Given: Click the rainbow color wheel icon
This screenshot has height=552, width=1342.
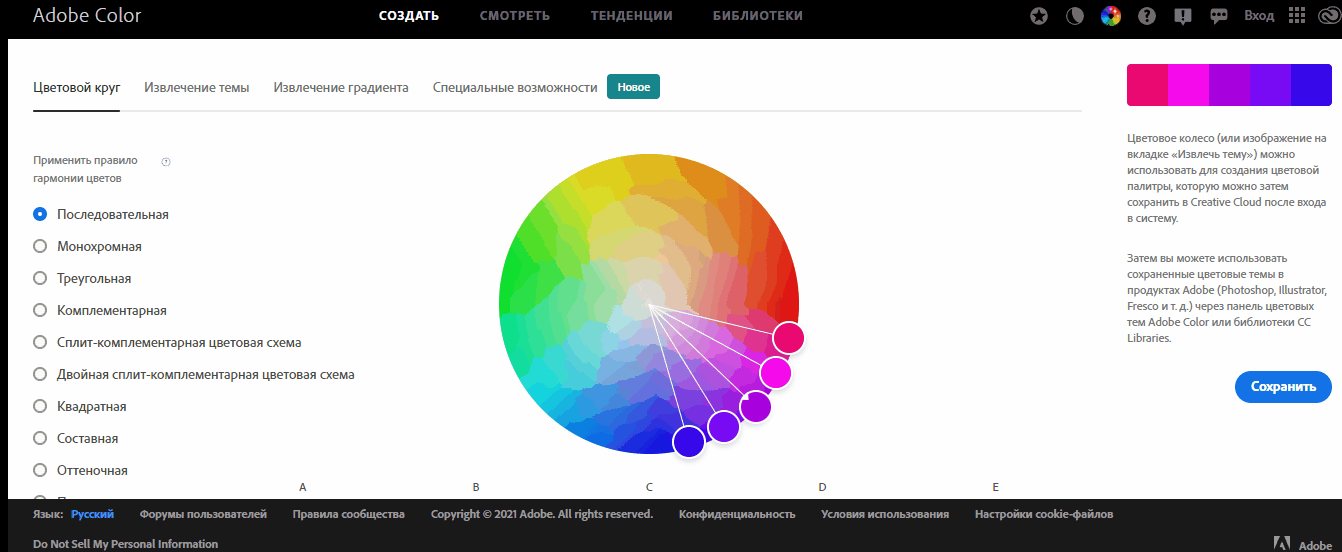Looking at the screenshot, I should point(1110,16).
